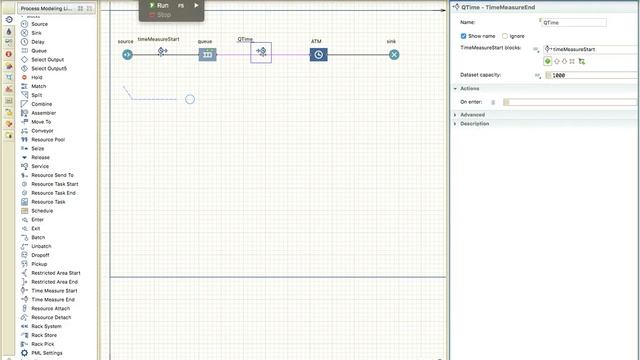Pick the Delay block from the palette

click(x=33, y=42)
